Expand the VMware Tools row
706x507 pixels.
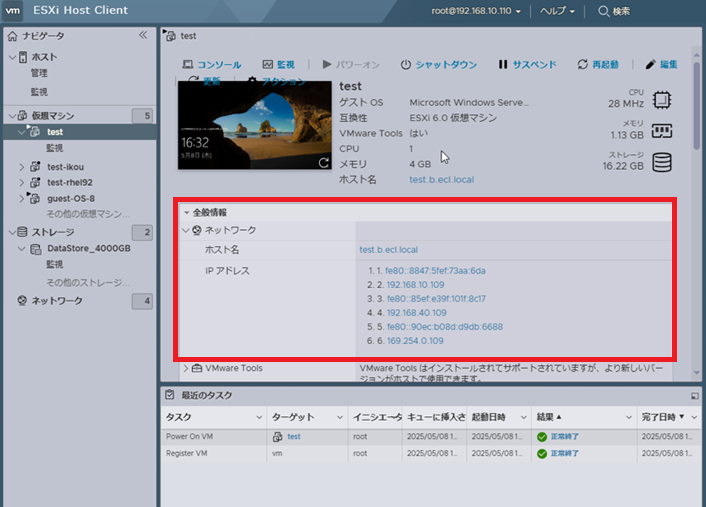coord(186,368)
